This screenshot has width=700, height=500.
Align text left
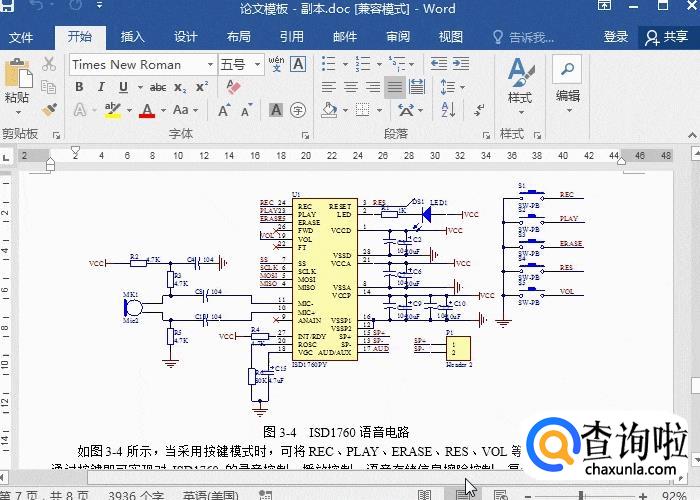point(329,87)
